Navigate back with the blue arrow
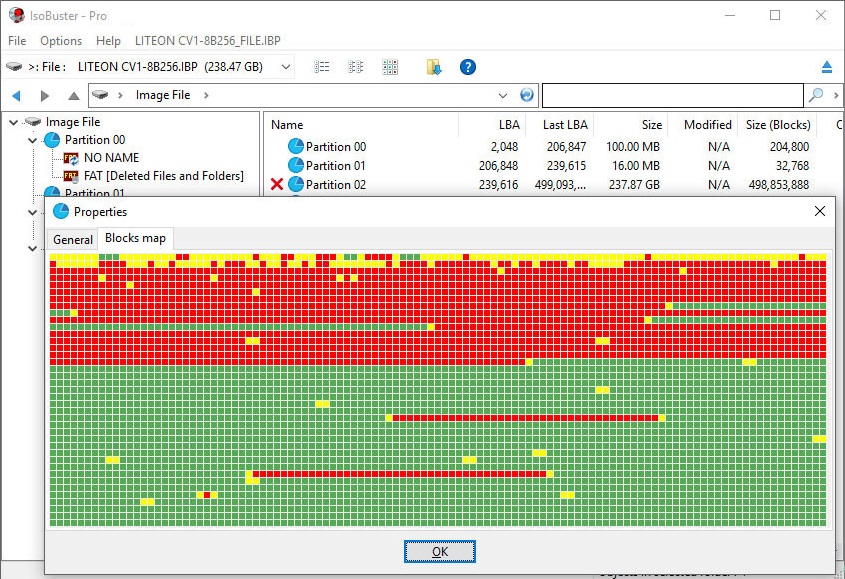This screenshot has width=845, height=579. [x=16, y=96]
